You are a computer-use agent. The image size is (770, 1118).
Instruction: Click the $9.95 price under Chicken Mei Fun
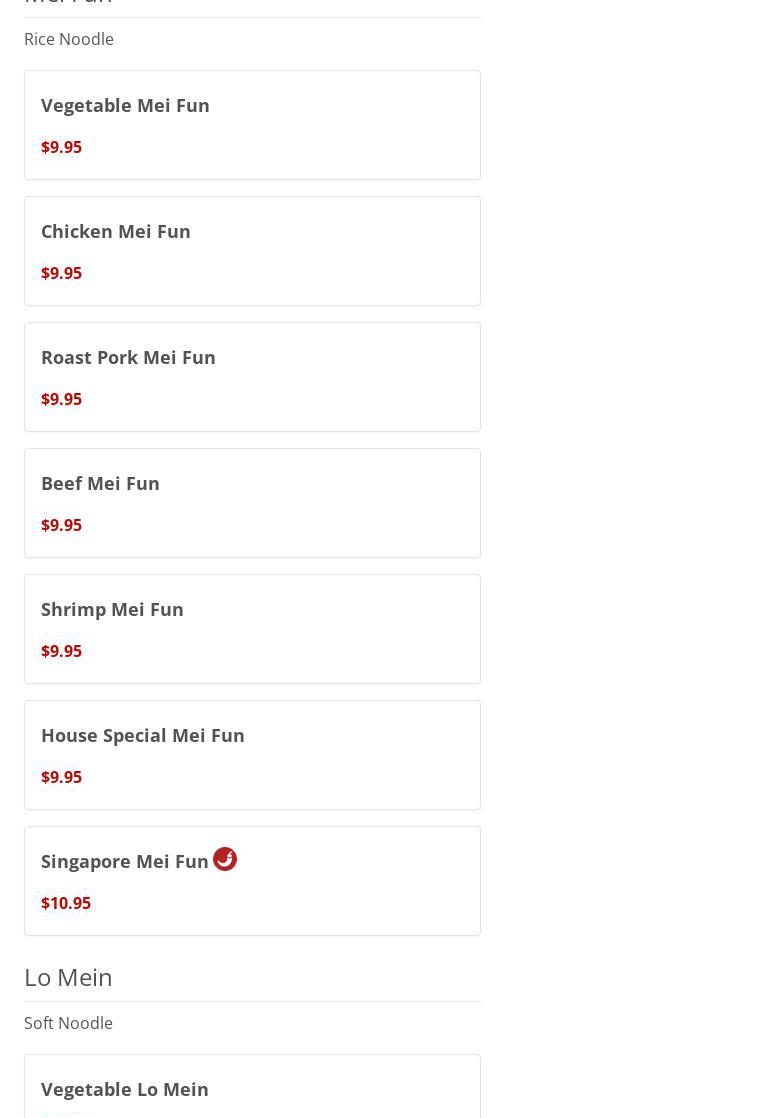61,273
